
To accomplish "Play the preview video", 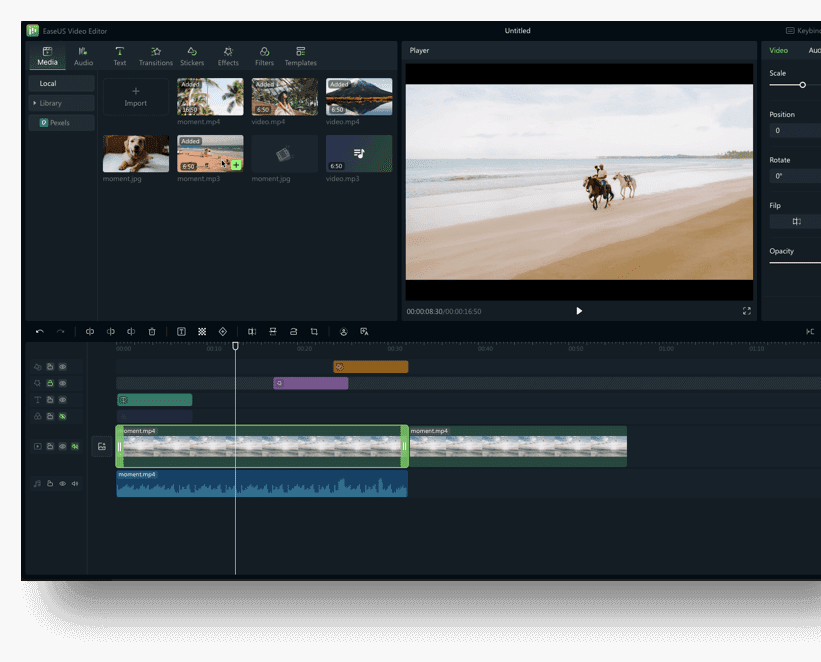I will [x=579, y=311].
